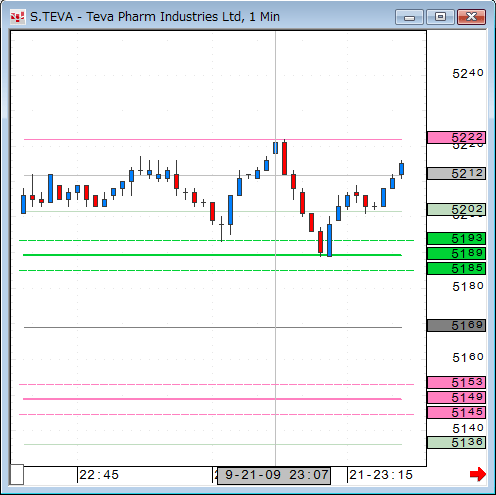Click the green 5189 price marker
Image resolution: width=496 pixels, height=495 pixels.
[x=456, y=254]
